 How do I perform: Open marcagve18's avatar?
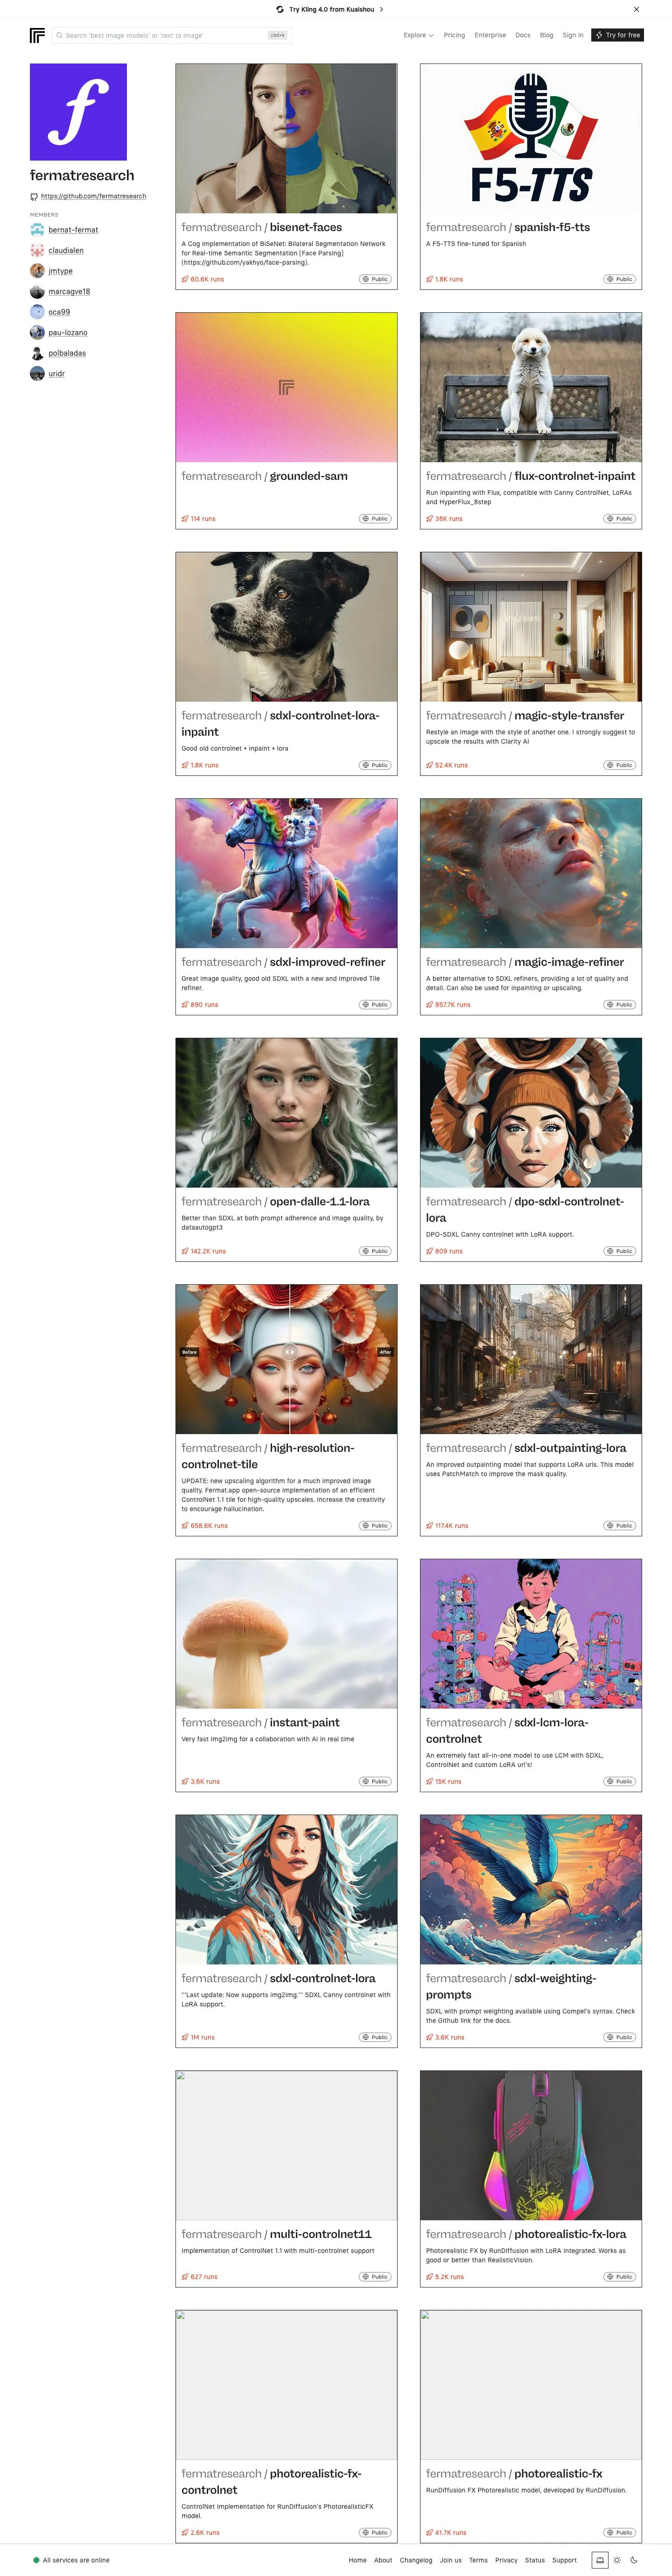(37, 291)
